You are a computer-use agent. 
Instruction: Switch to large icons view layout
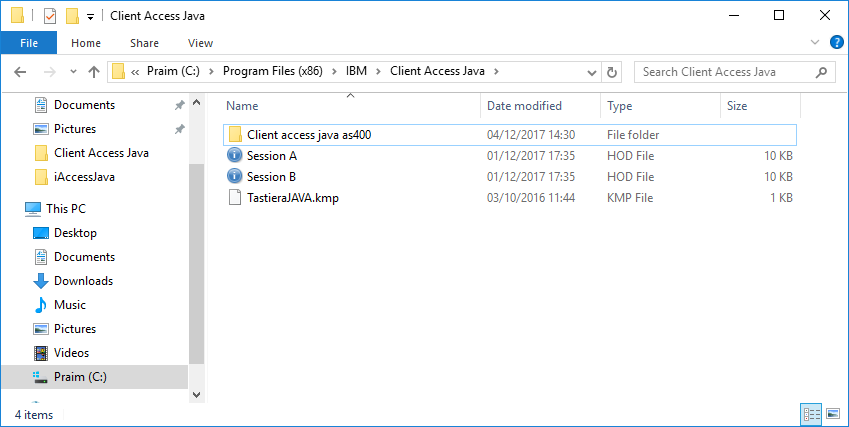tap(833, 415)
